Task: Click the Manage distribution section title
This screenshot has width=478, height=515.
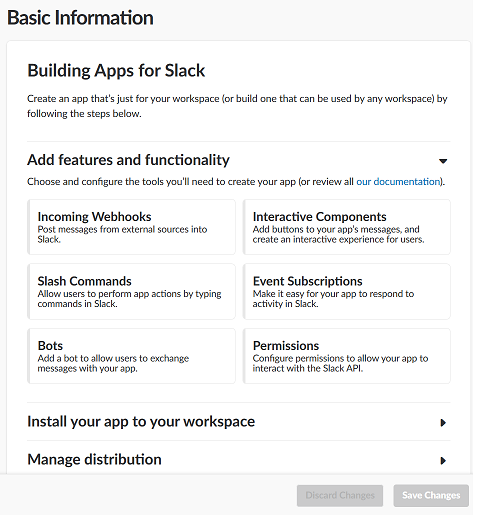Action: pyautogui.click(x=94, y=460)
